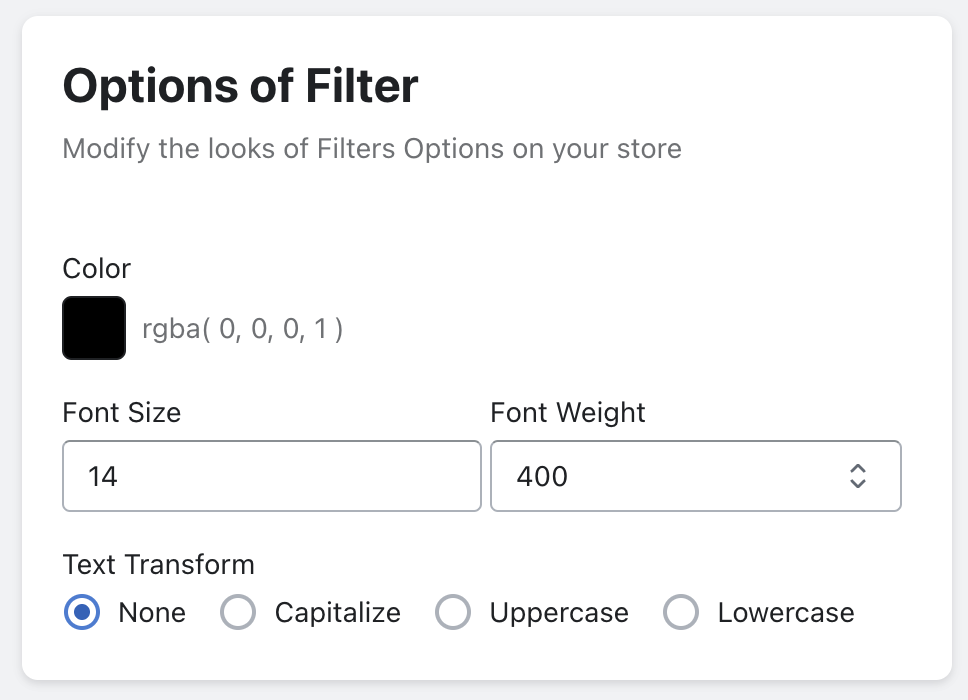The height and width of the screenshot is (700, 968).
Task: Choose the Uppercase radio button
Action: coord(453,612)
